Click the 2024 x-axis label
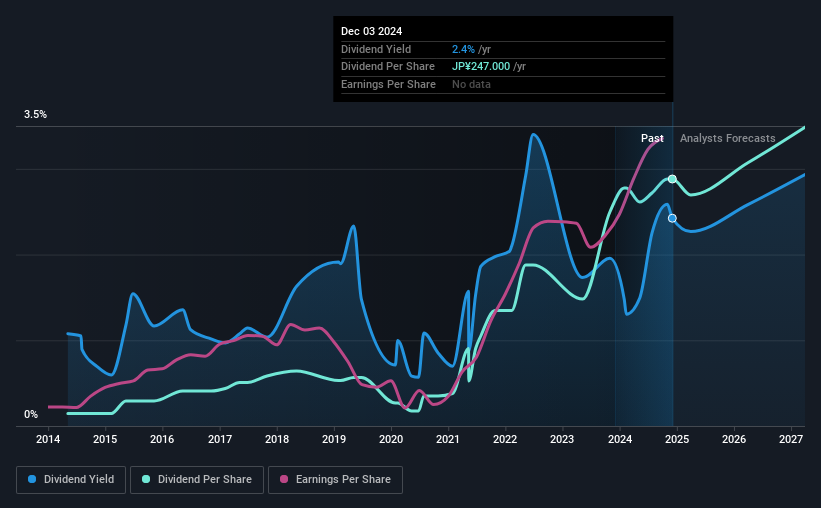Screen dimensions: 821x508 (x=620, y=439)
